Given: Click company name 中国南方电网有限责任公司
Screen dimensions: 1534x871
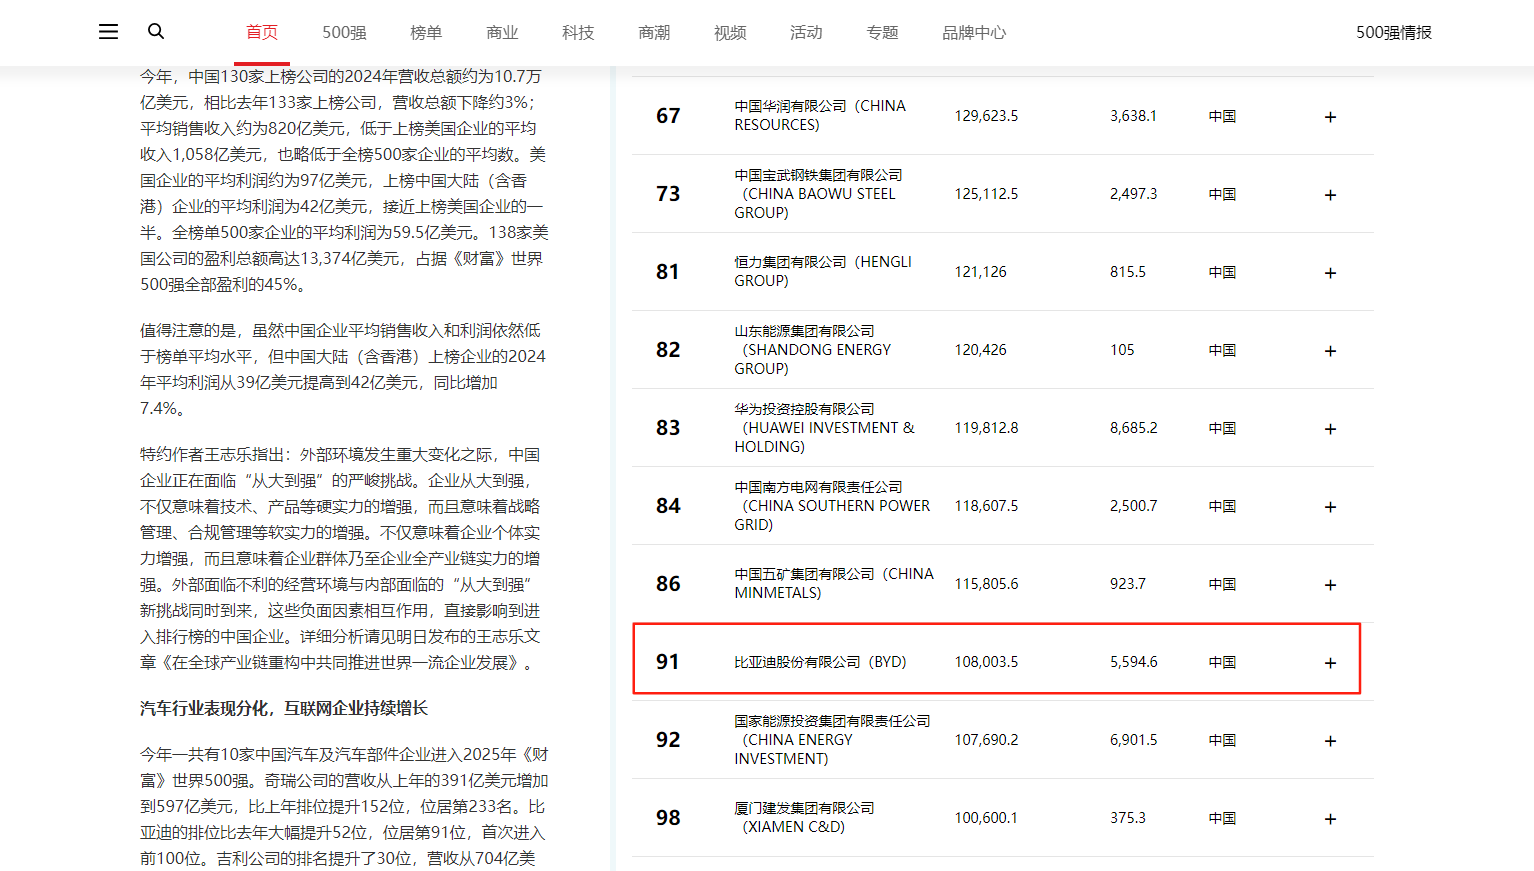Looking at the screenshot, I should coord(818,487).
